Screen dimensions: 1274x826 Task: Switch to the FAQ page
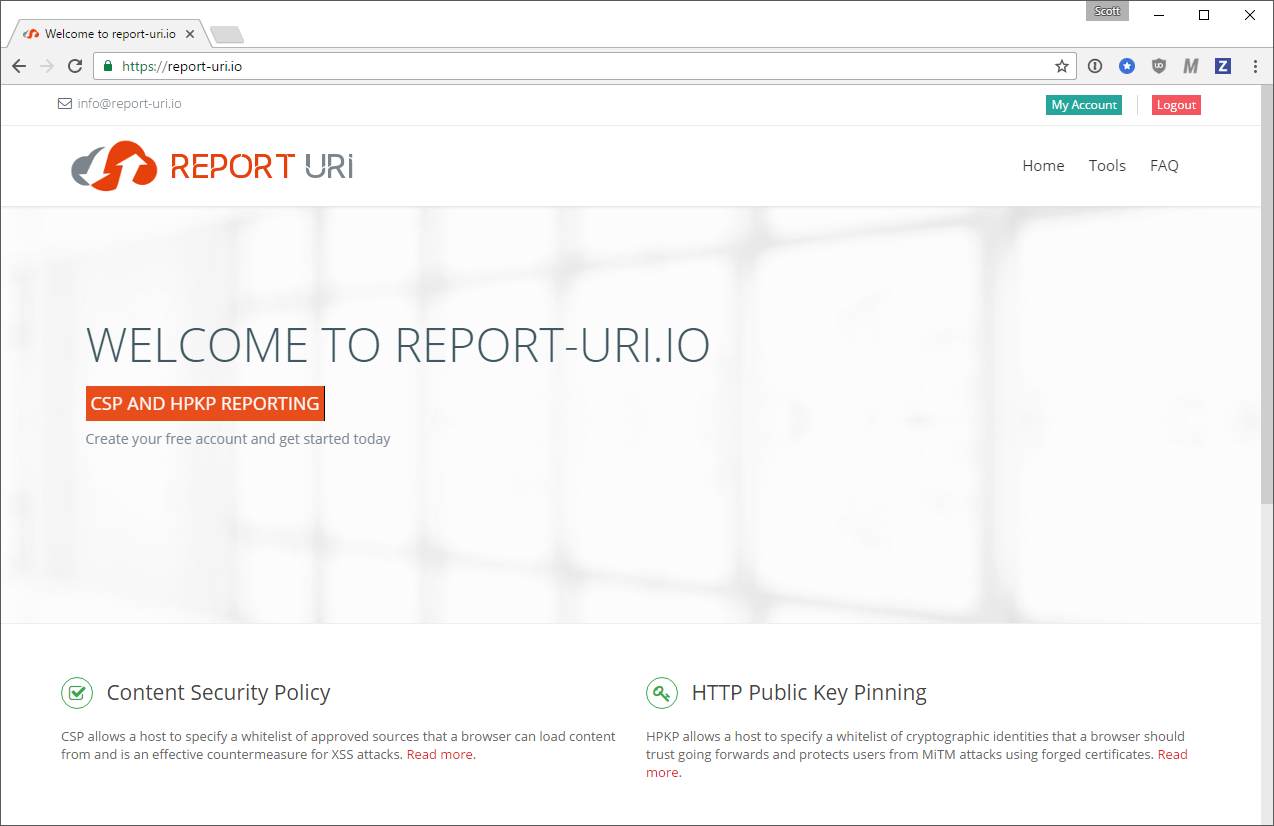[1163, 165]
